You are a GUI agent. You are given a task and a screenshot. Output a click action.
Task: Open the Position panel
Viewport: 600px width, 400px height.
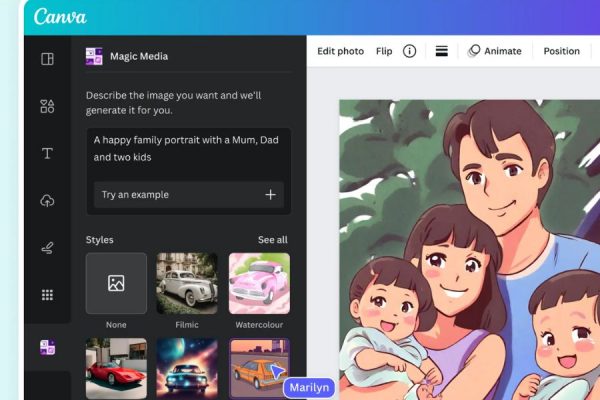[561, 51]
